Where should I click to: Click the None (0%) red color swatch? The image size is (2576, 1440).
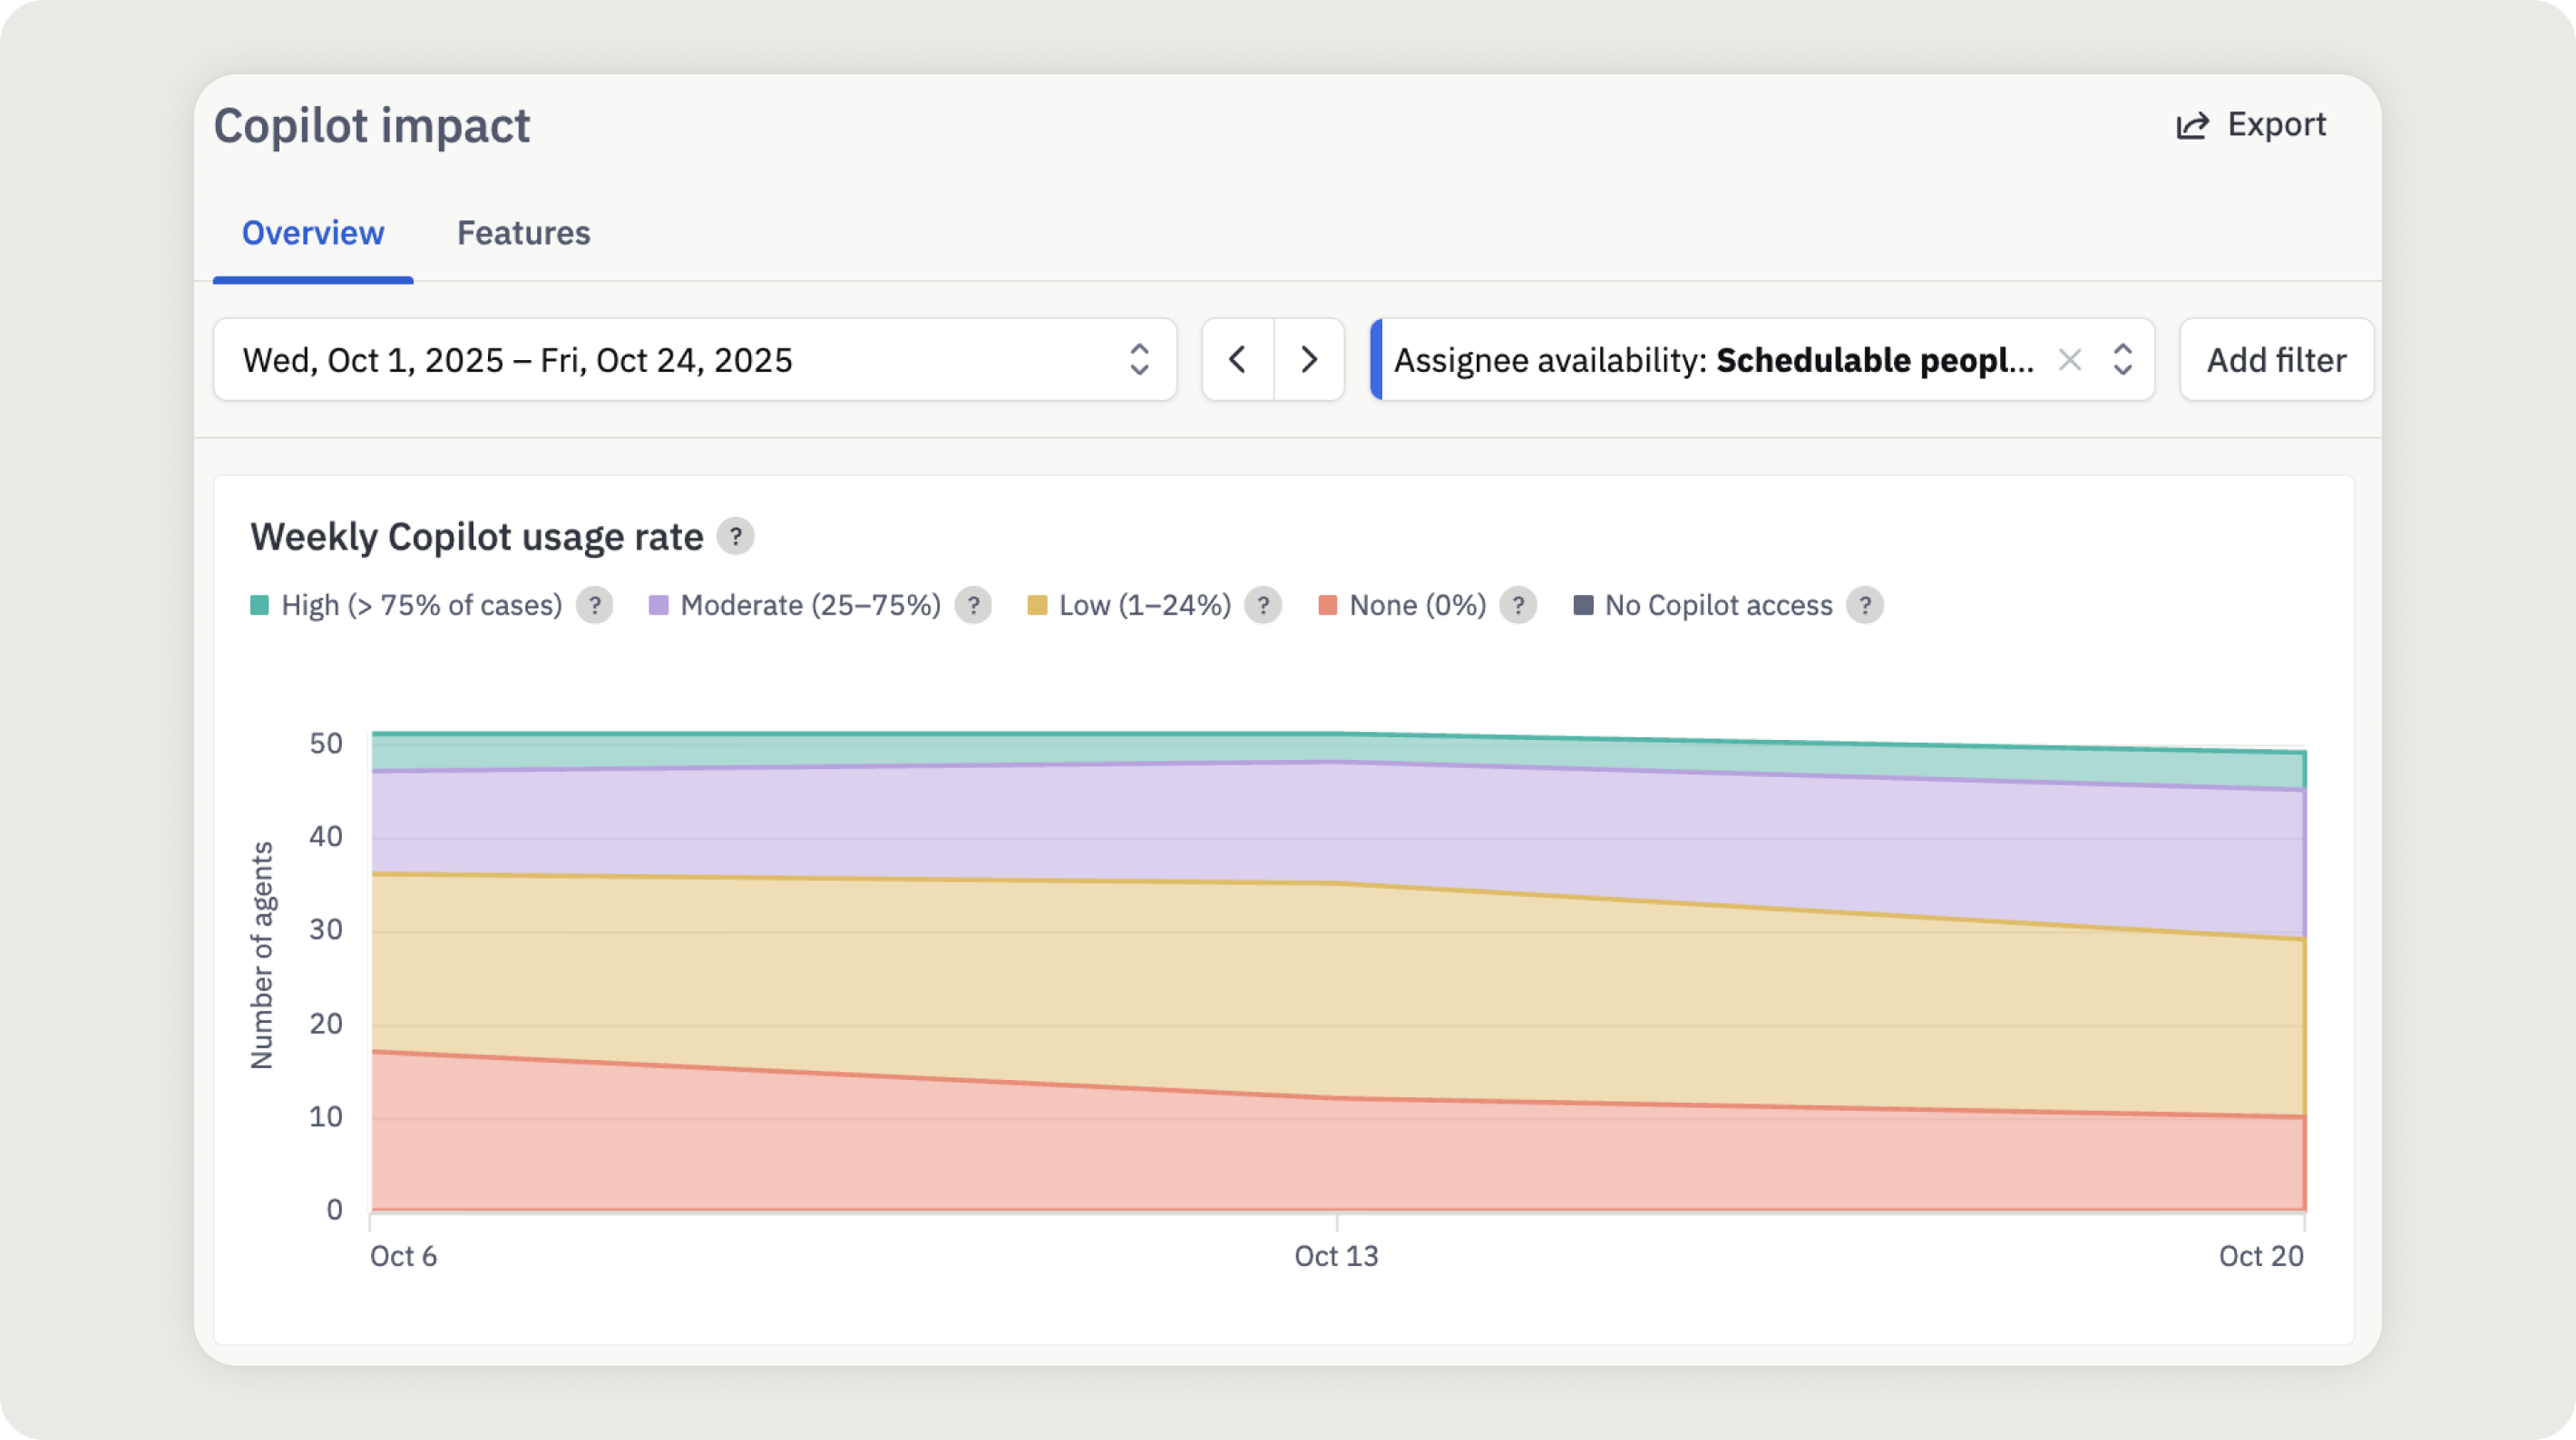tap(1327, 605)
